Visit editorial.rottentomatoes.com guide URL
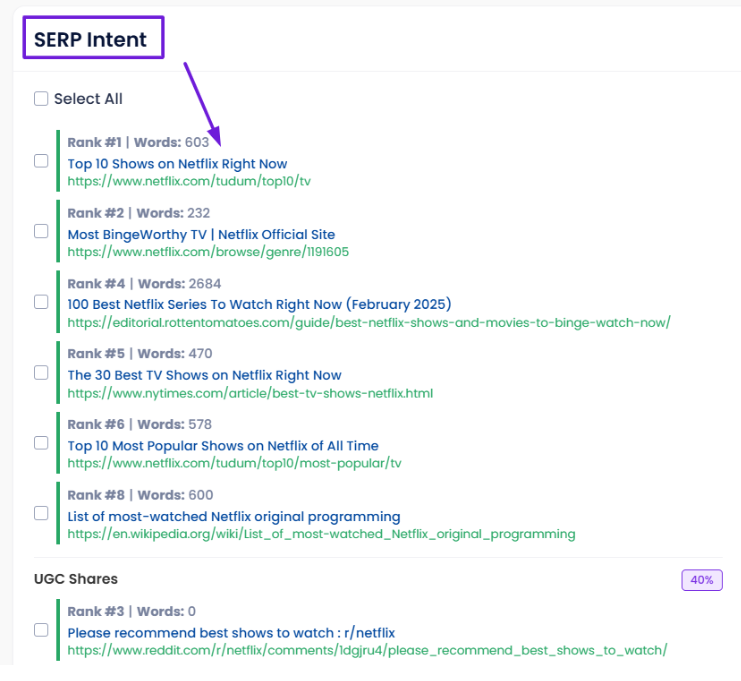741x681 pixels. (369, 323)
